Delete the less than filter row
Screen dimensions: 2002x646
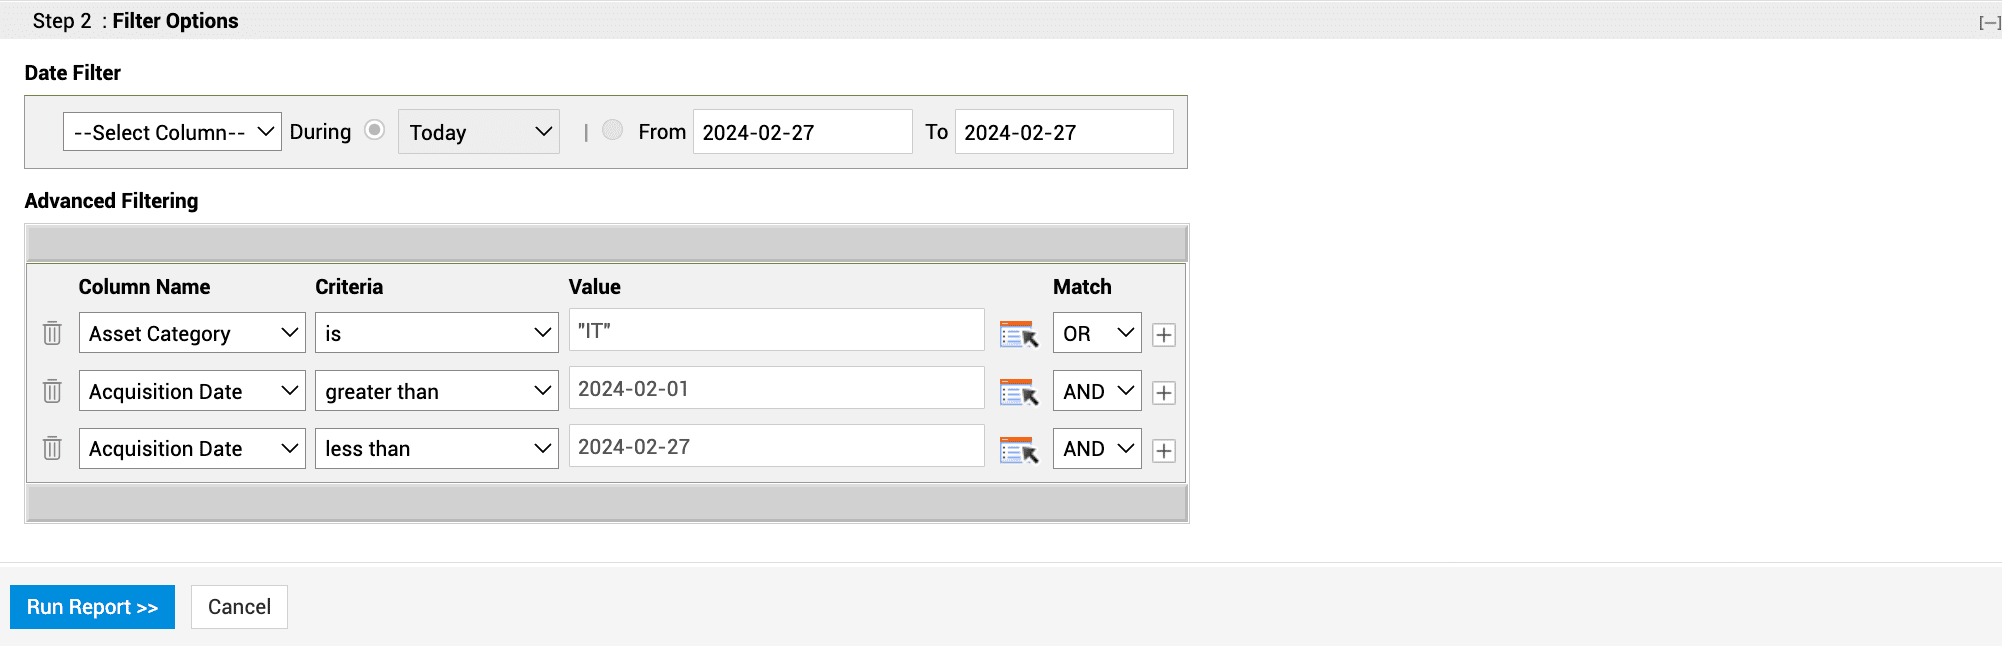[x=52, y=448]
